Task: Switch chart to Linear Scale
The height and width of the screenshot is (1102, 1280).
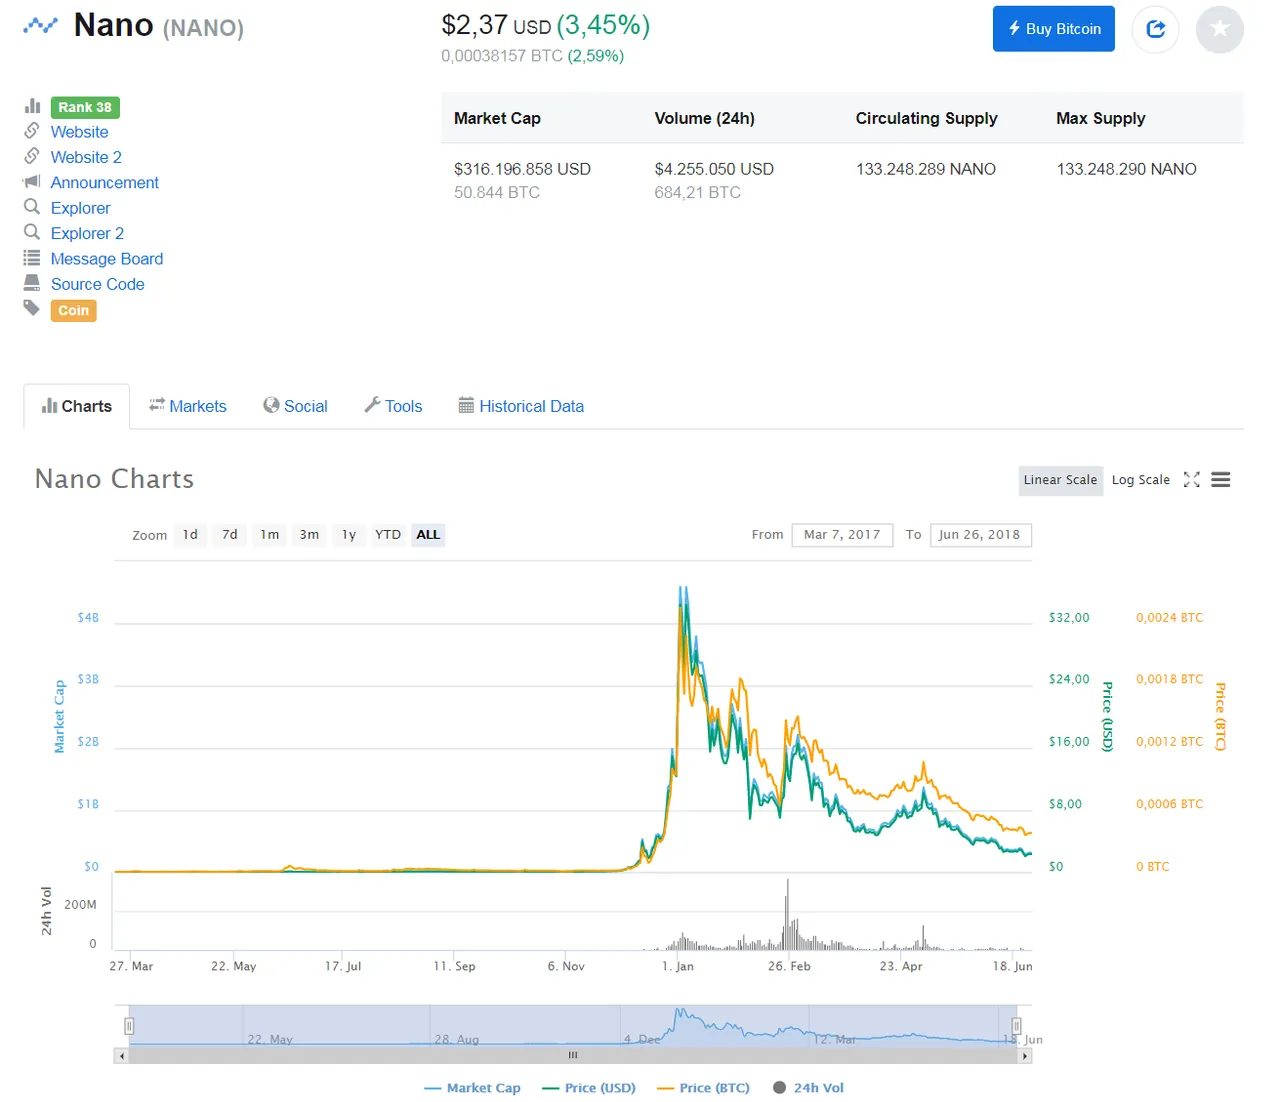Action: coord(1061,480)
